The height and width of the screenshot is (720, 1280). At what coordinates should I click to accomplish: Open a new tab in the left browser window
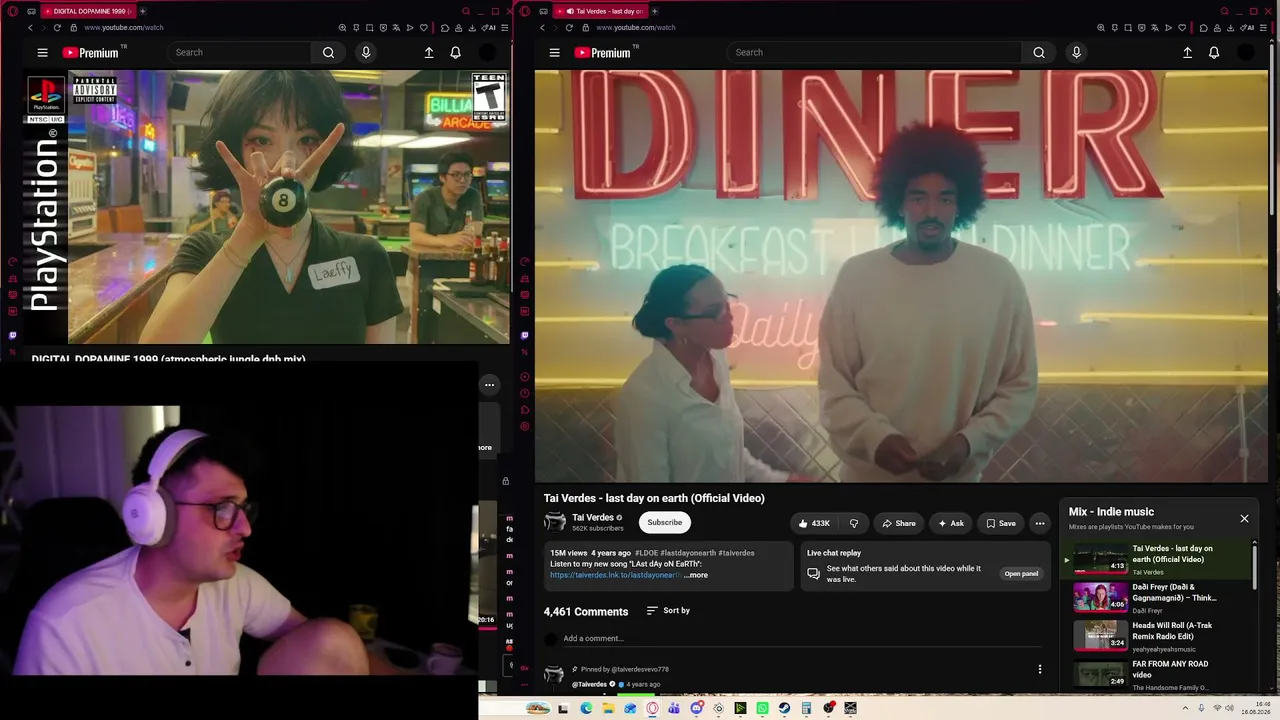142,11
